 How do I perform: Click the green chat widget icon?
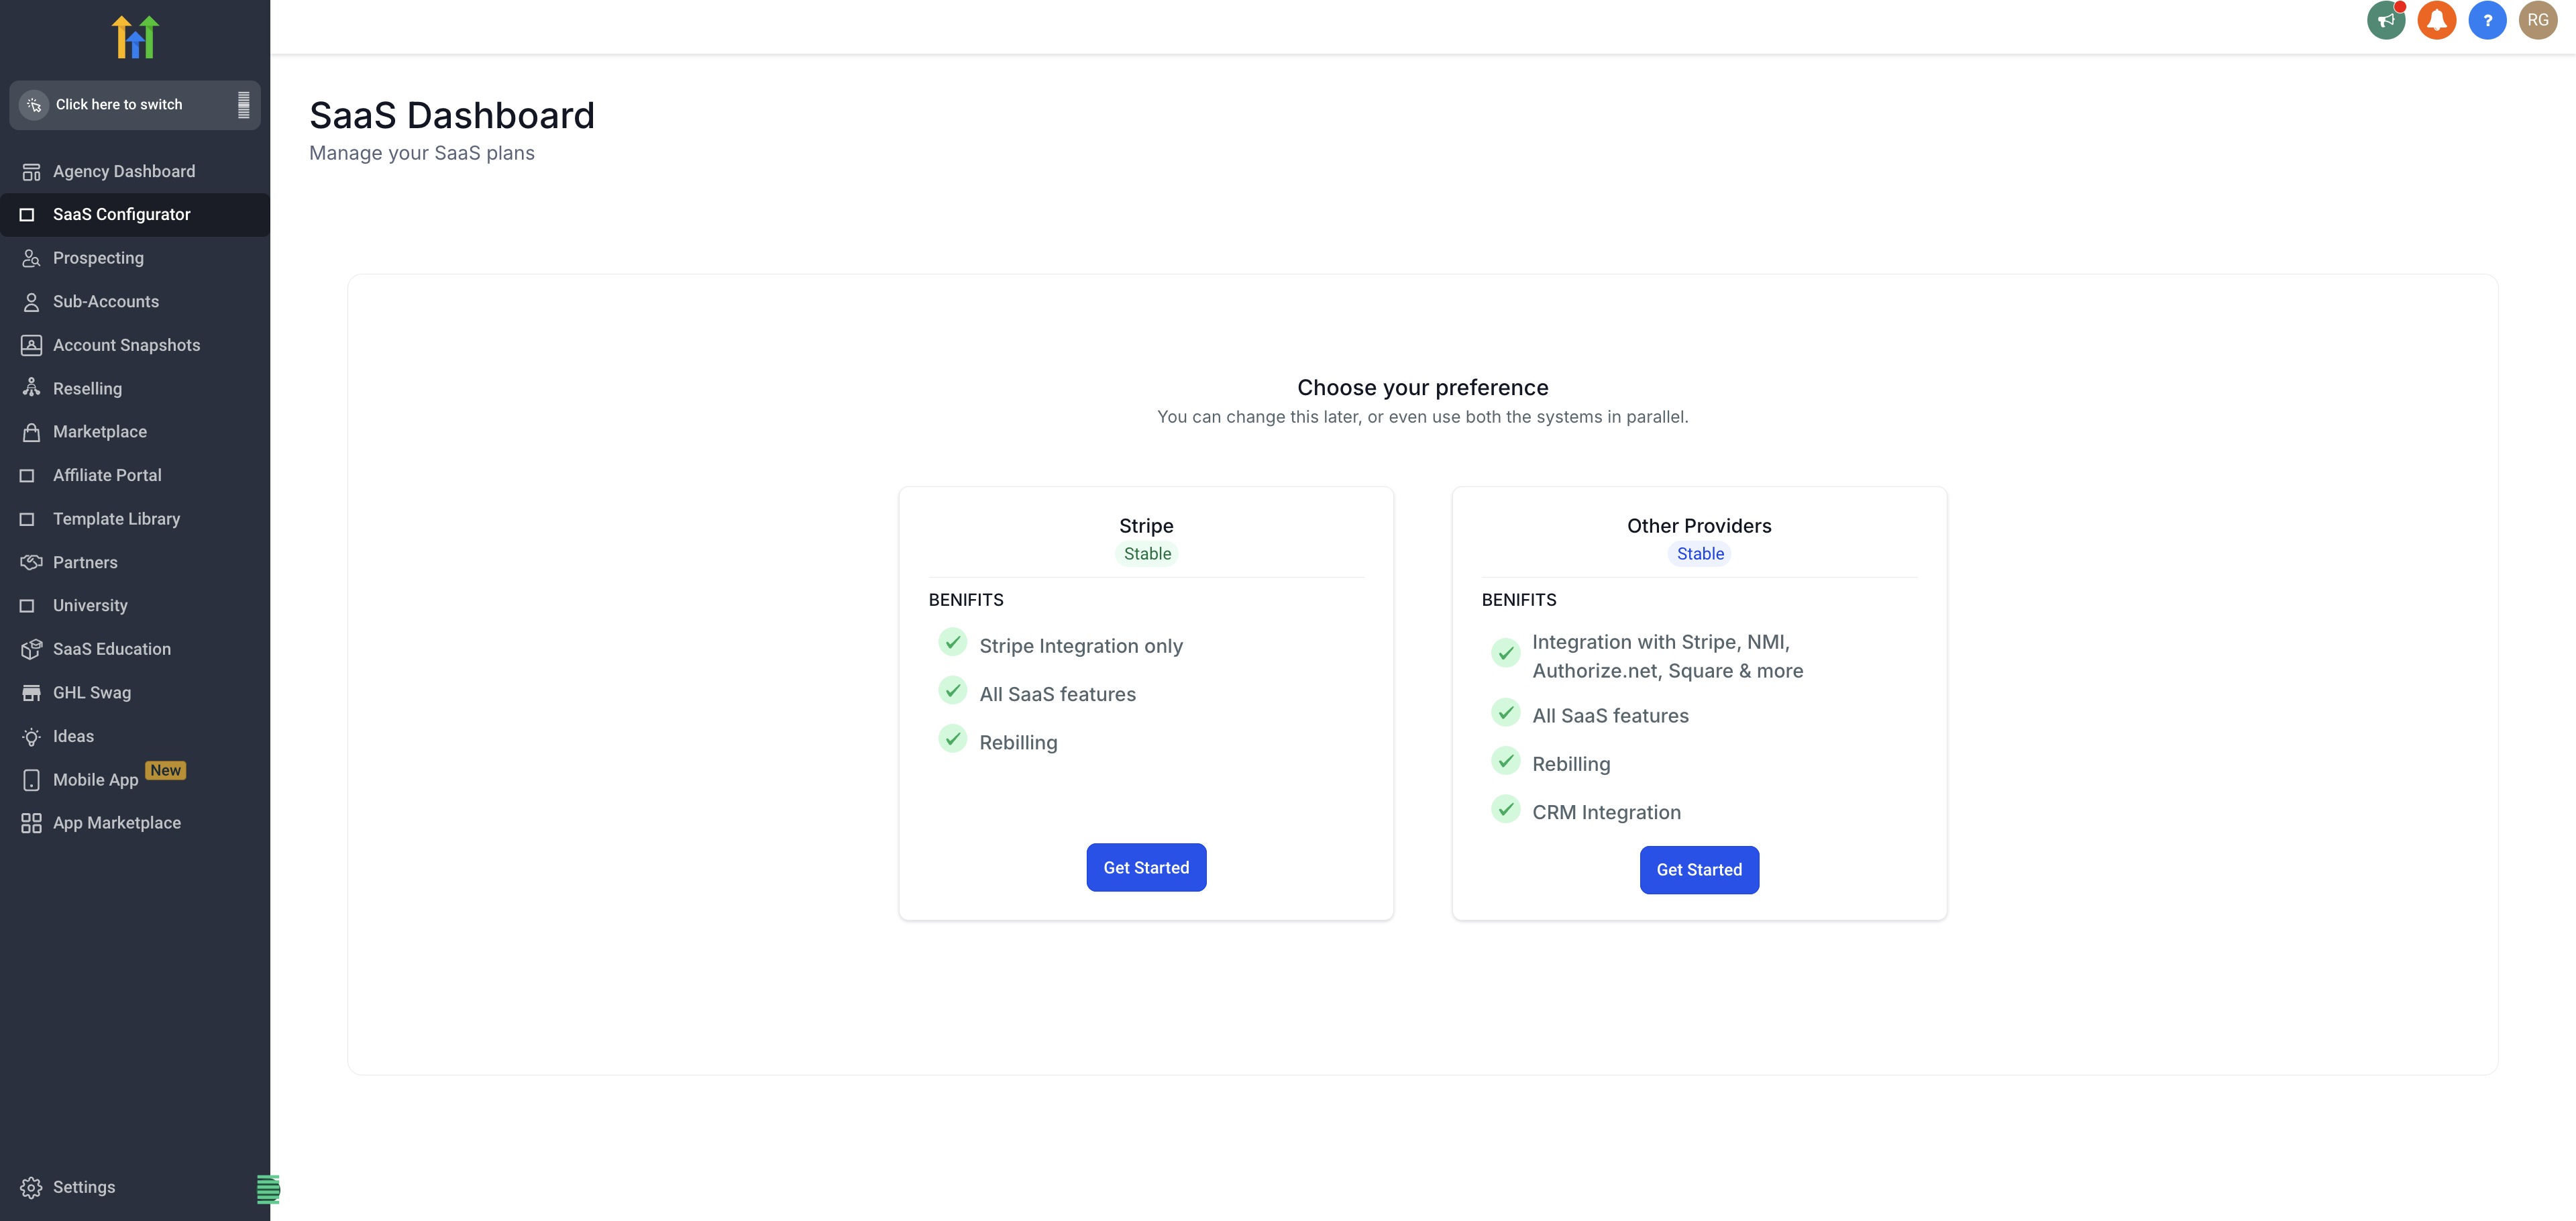pos(268,1189)
